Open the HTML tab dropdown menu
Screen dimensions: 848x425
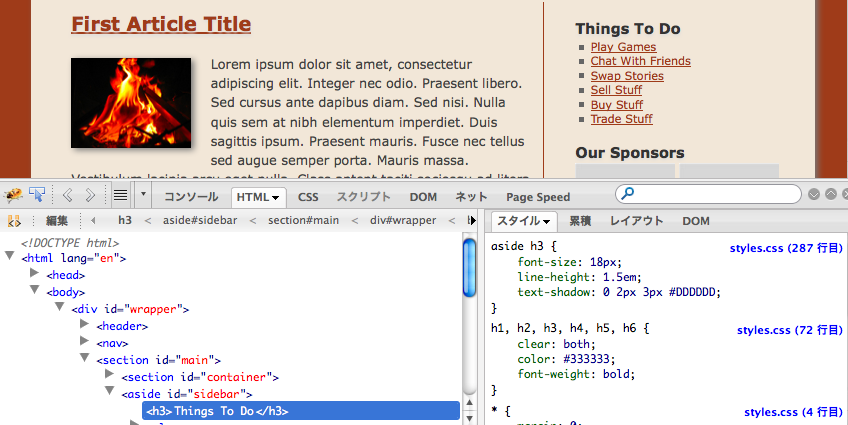click(275, 197)
